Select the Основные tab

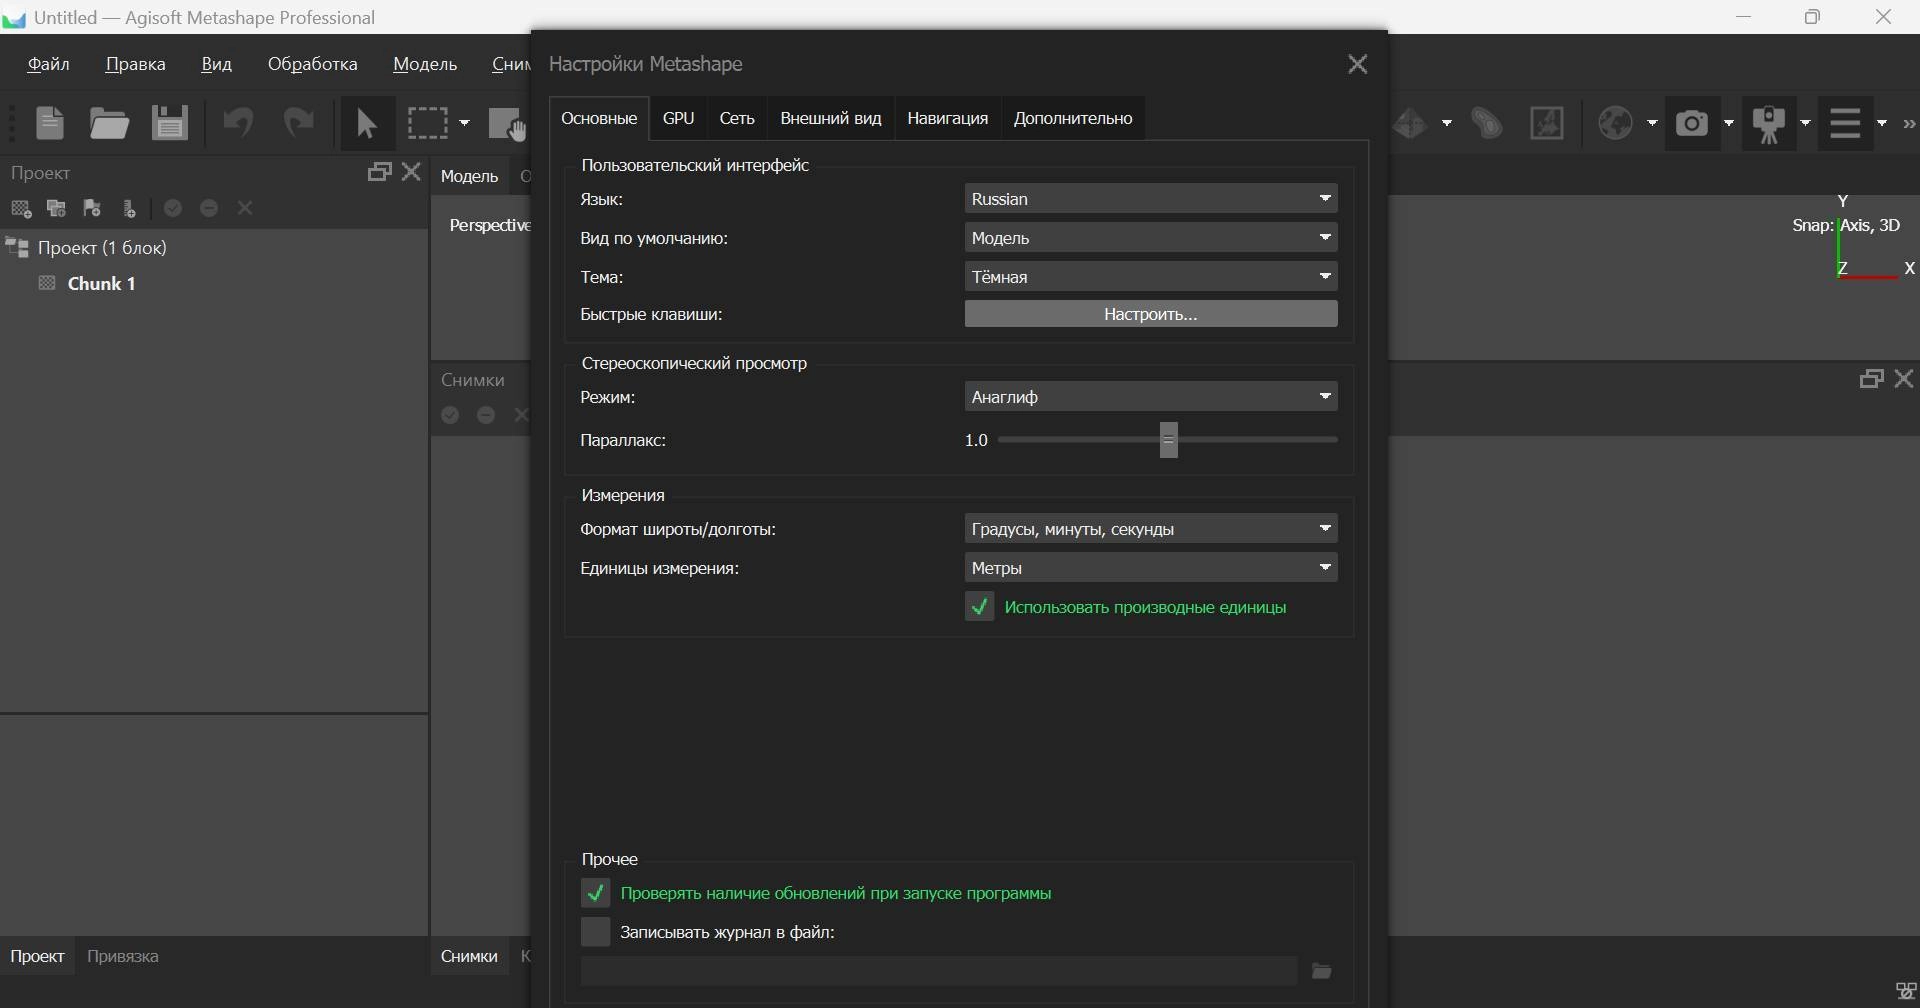click(x=599, y=118)
